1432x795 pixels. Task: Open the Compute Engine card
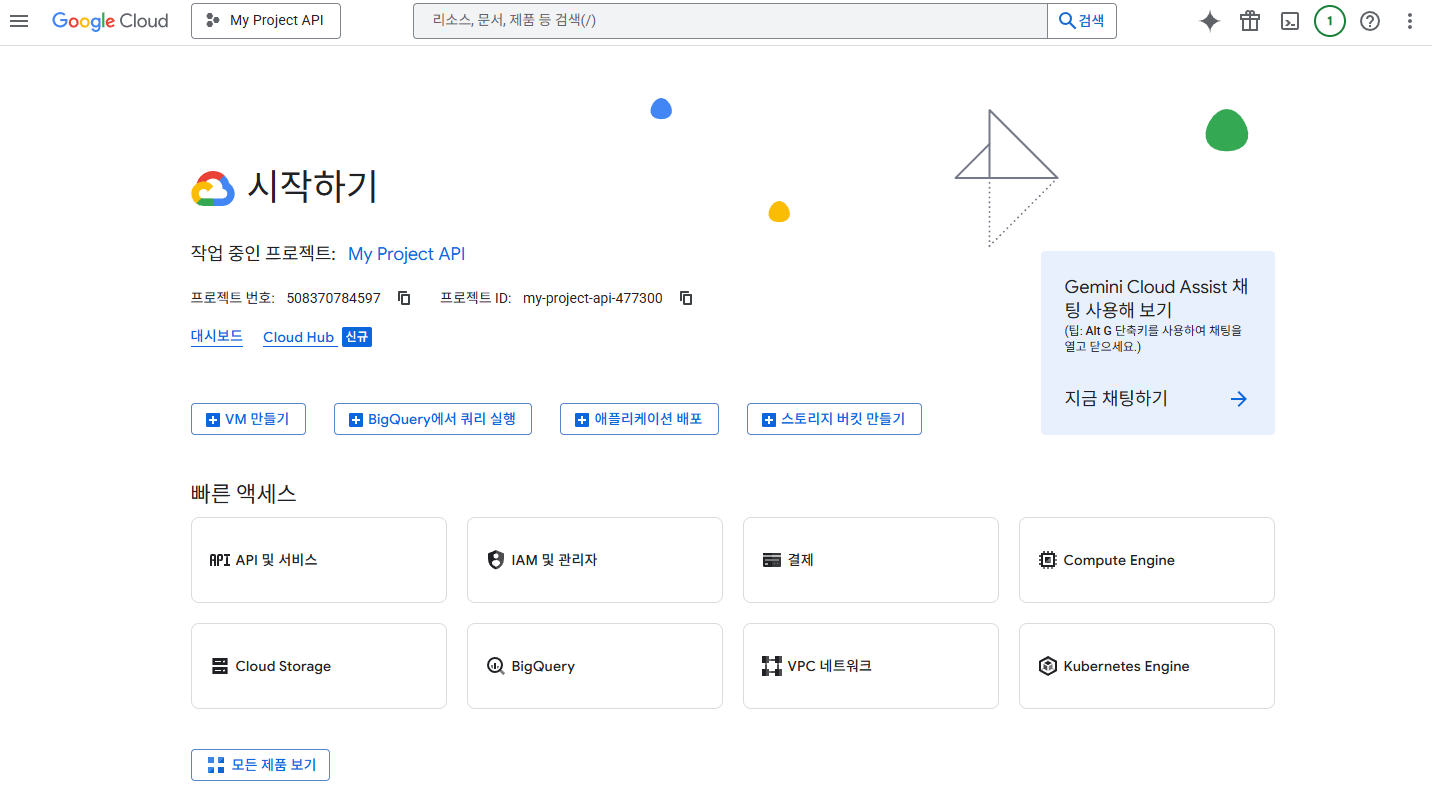(1147, 560)
